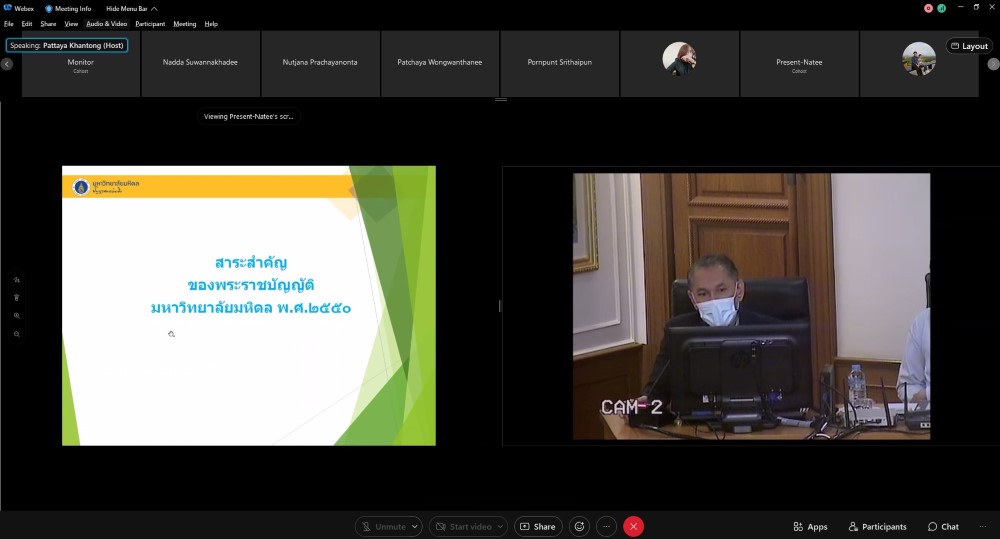Expand audio options arrow next to Unmute
The image size is (1000, 539).
[414, 526]
